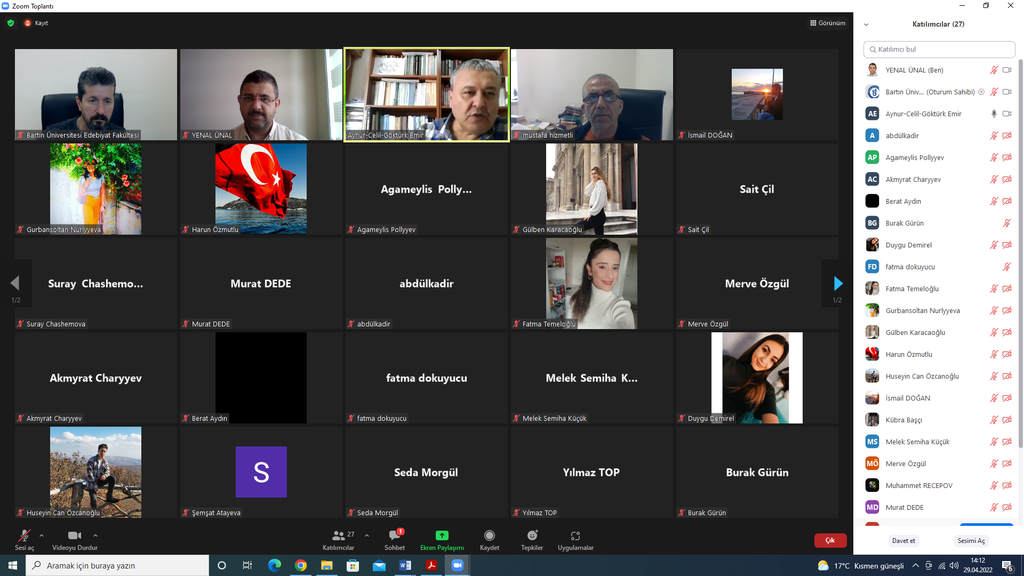Viewport: 1024px width, 576px height.
Task: Expand video options arrow beside Videoyu Durdur
Action: tap(95, 536)
